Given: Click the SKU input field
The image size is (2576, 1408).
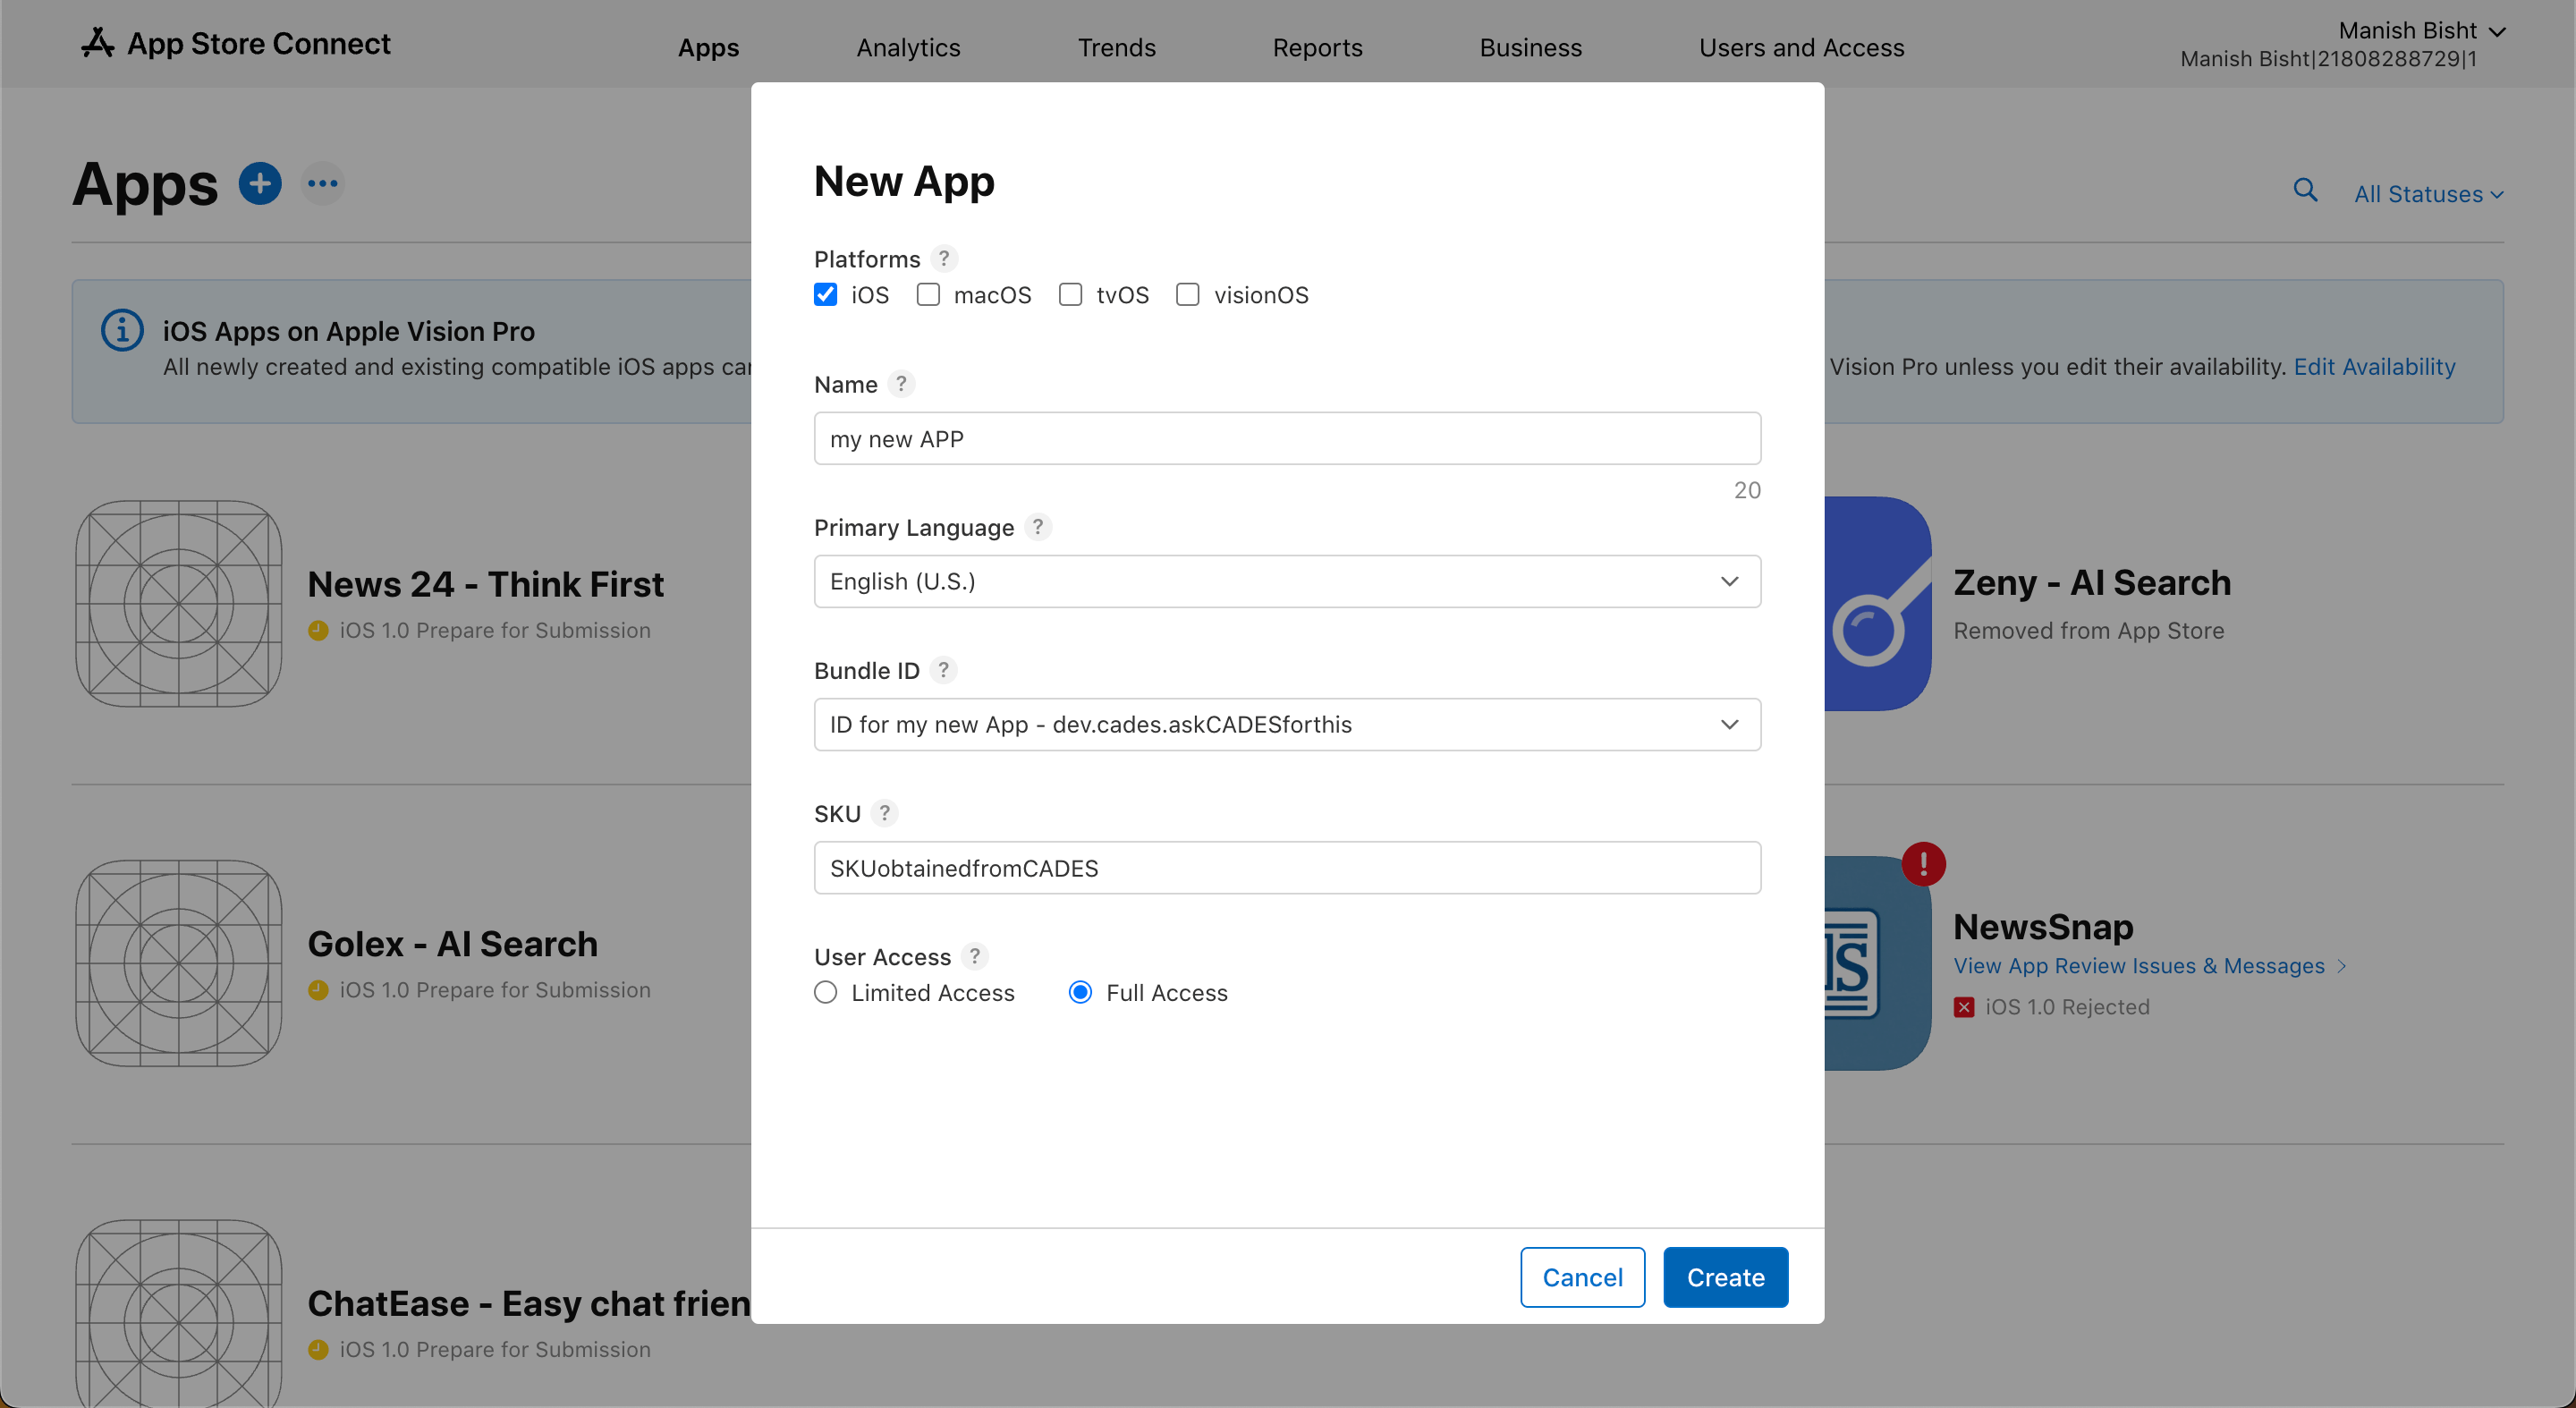Looking at the screenshot, I should pos(1287,867).
